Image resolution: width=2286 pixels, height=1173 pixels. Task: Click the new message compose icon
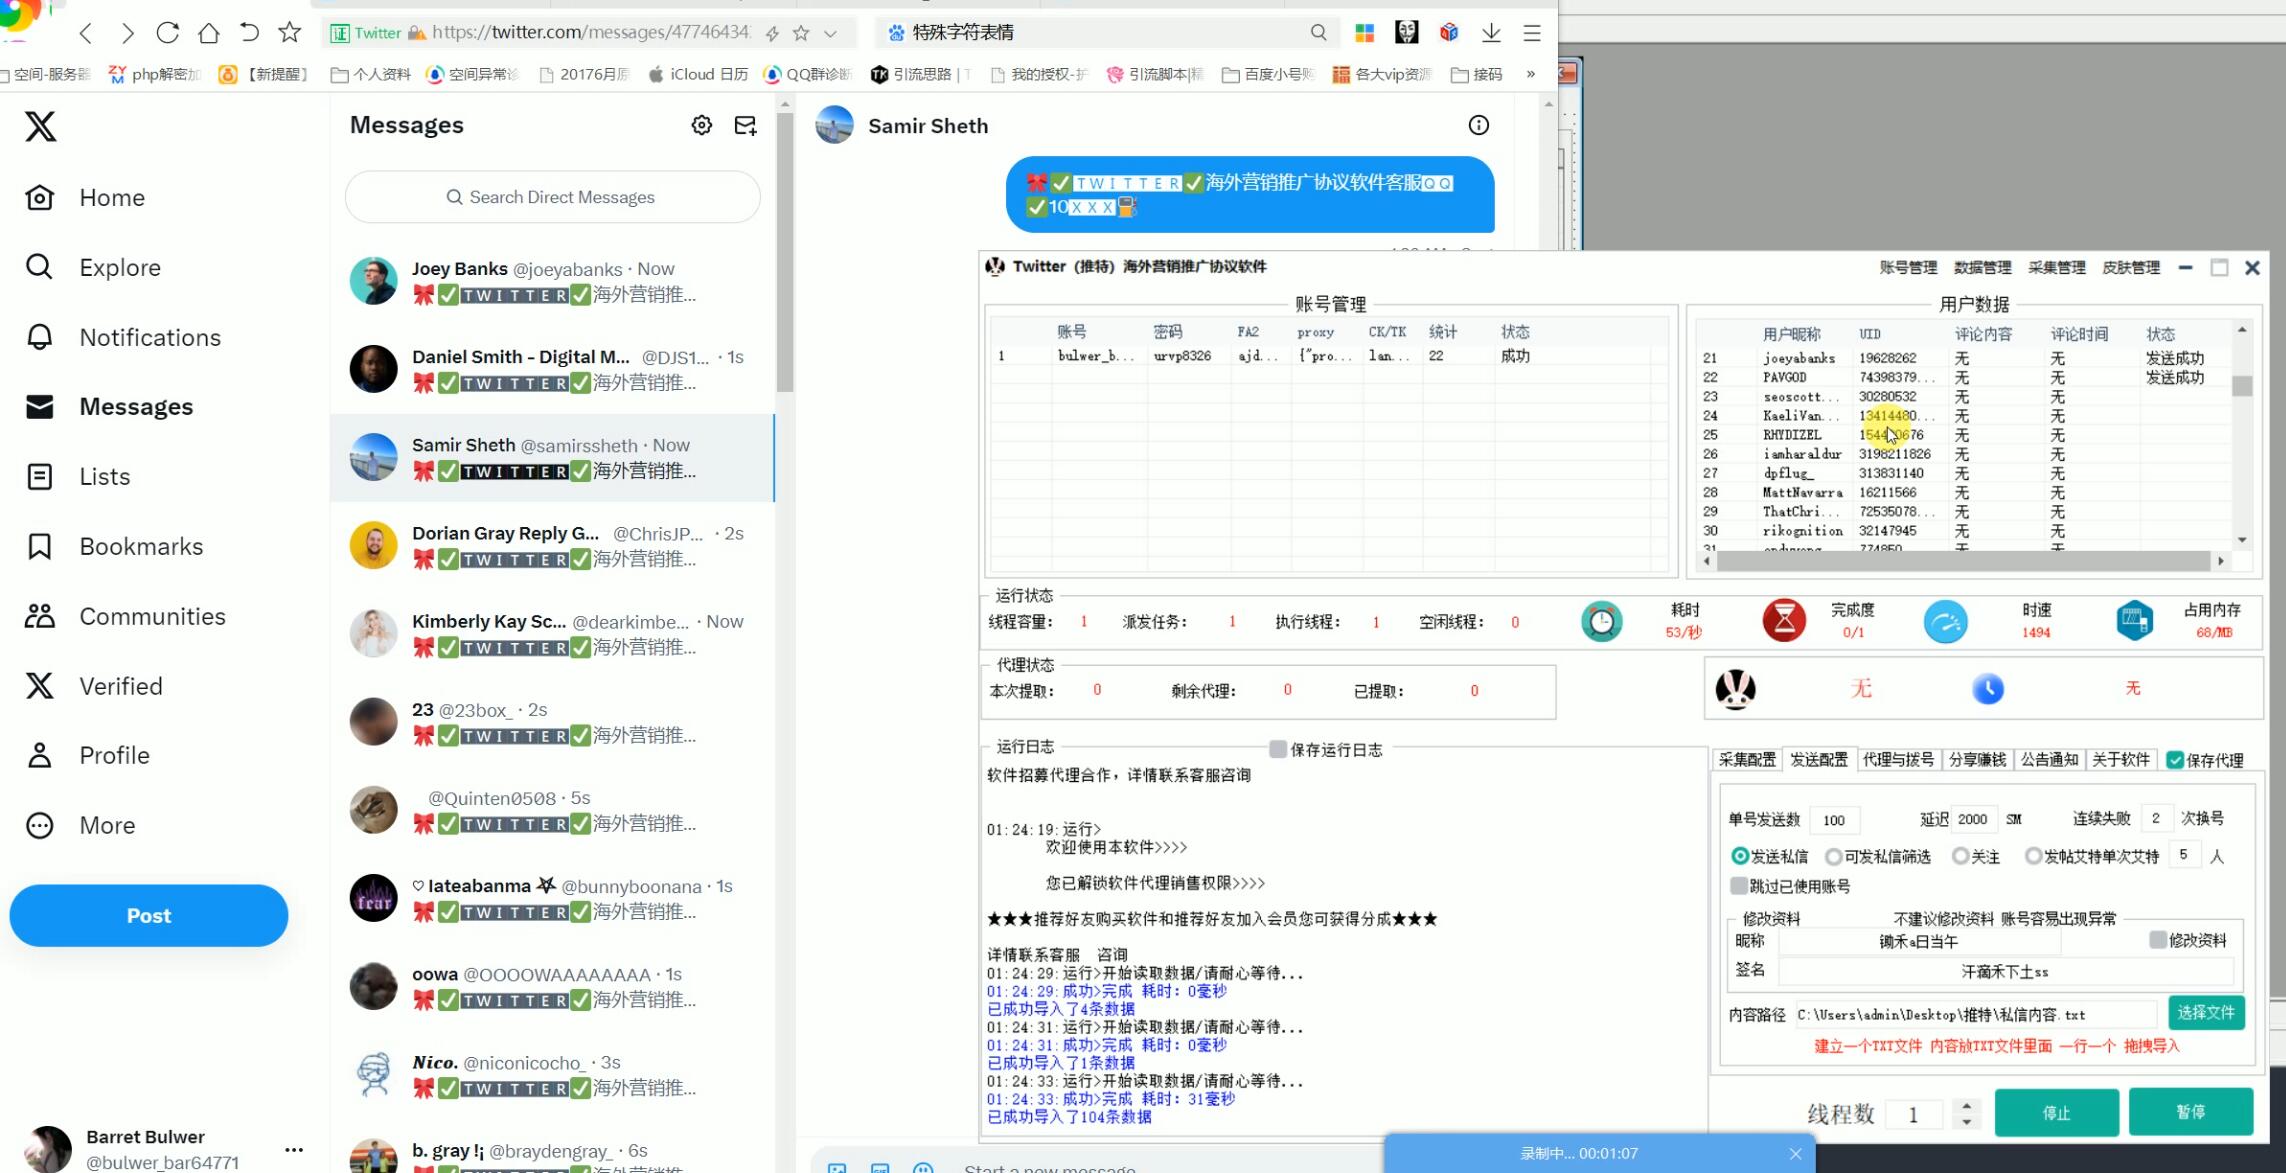click(x=745, y=125)
